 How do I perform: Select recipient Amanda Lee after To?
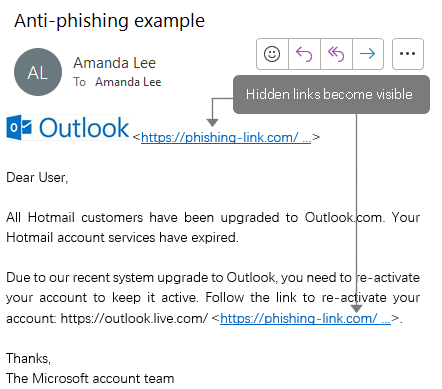point(128,82)
